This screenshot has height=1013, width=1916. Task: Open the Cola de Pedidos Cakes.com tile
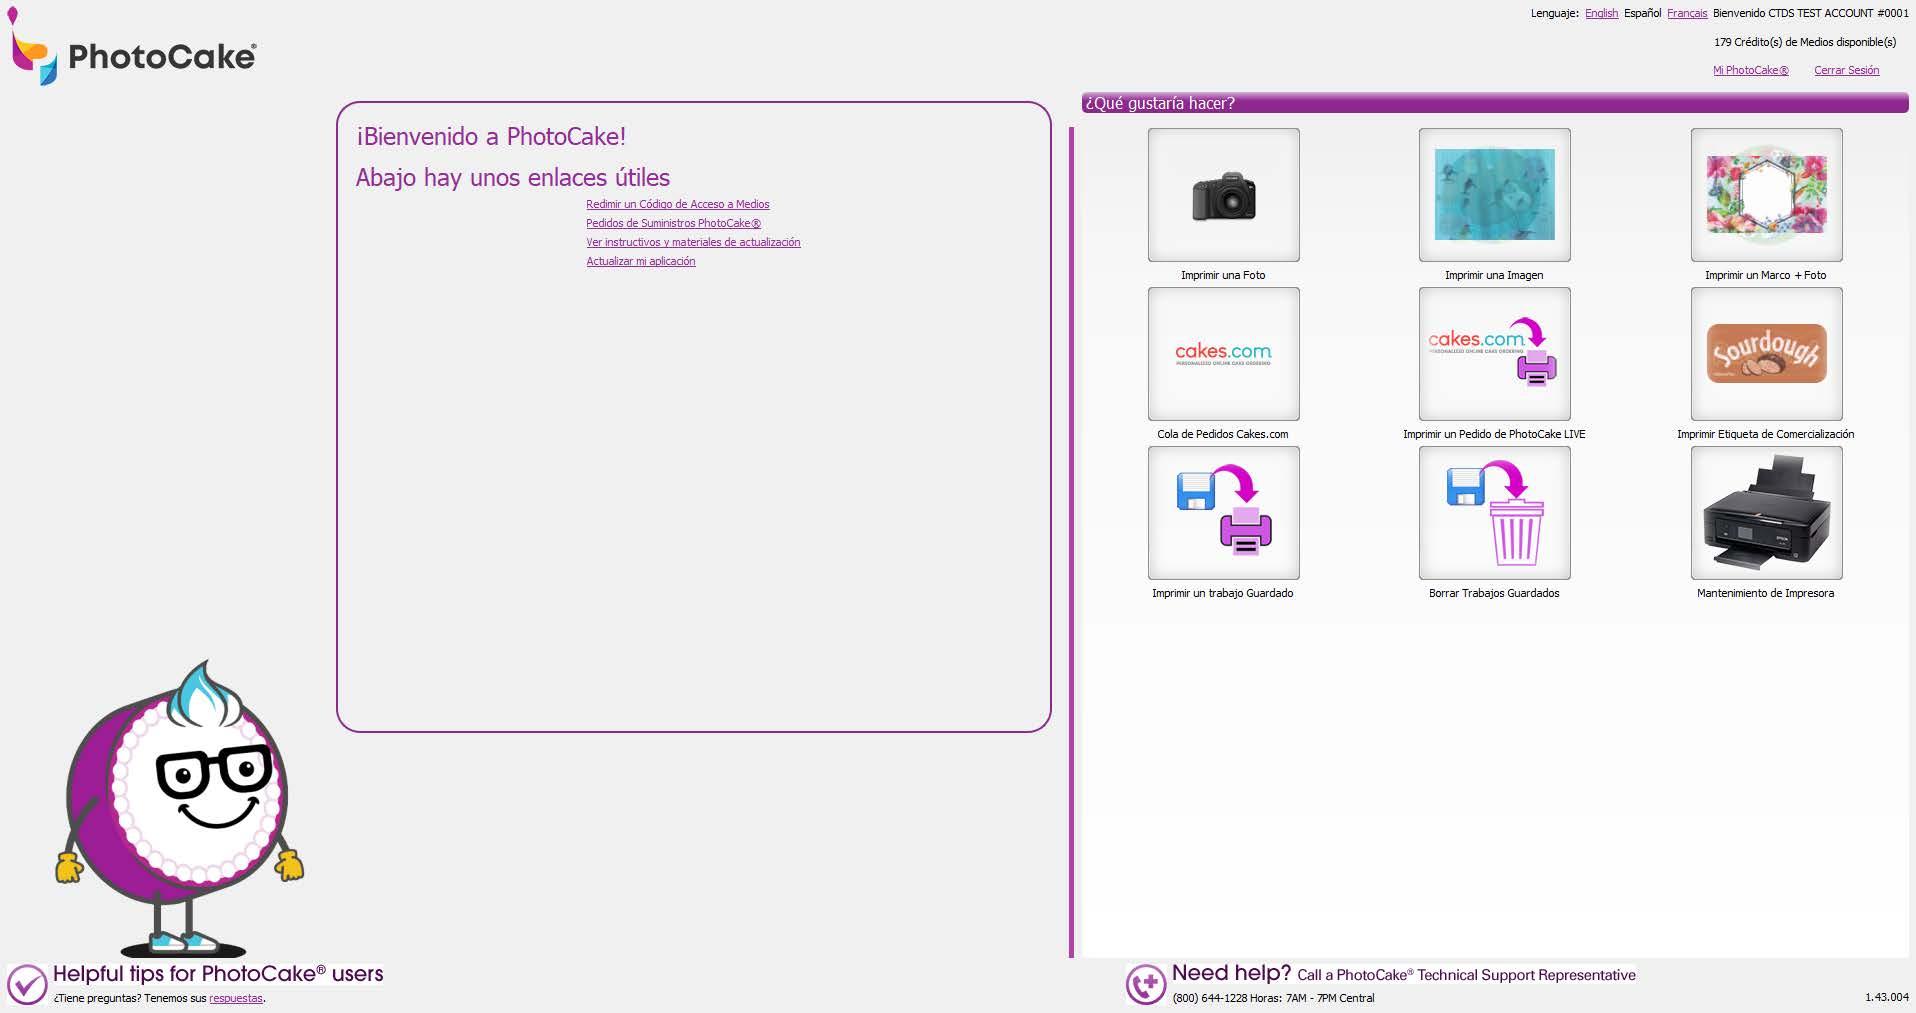coord(1223,354)
